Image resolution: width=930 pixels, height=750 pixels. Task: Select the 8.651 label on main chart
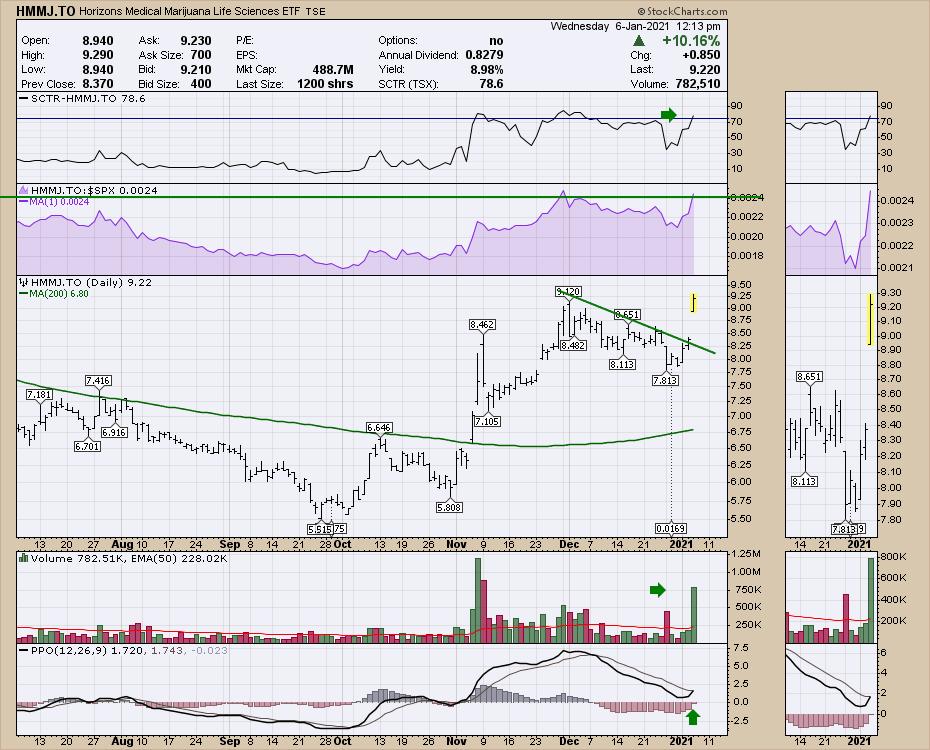[x=627, y=314]
